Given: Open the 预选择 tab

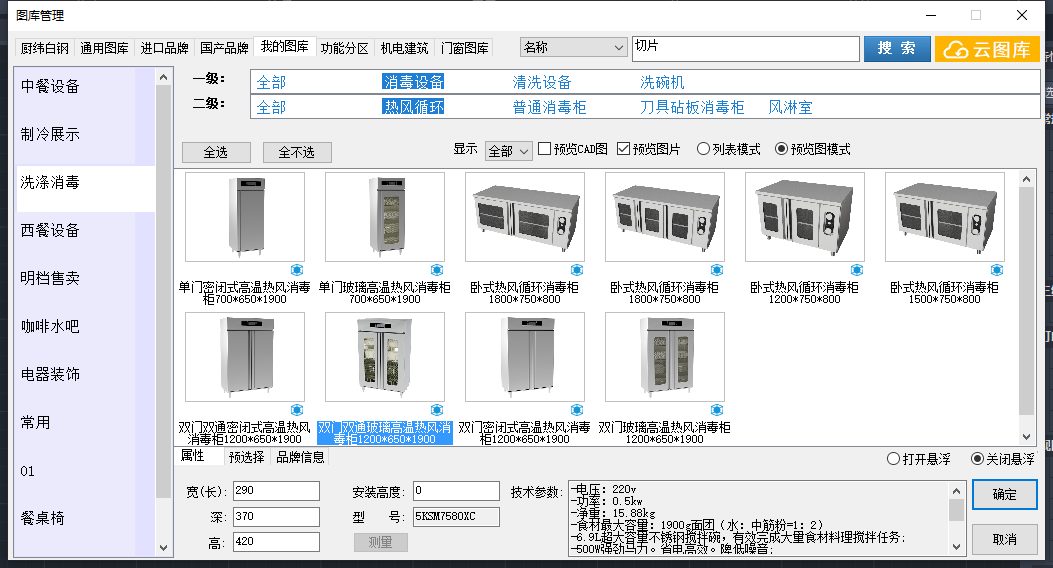Looking at the screenshot, I should [x=246, y=457].
